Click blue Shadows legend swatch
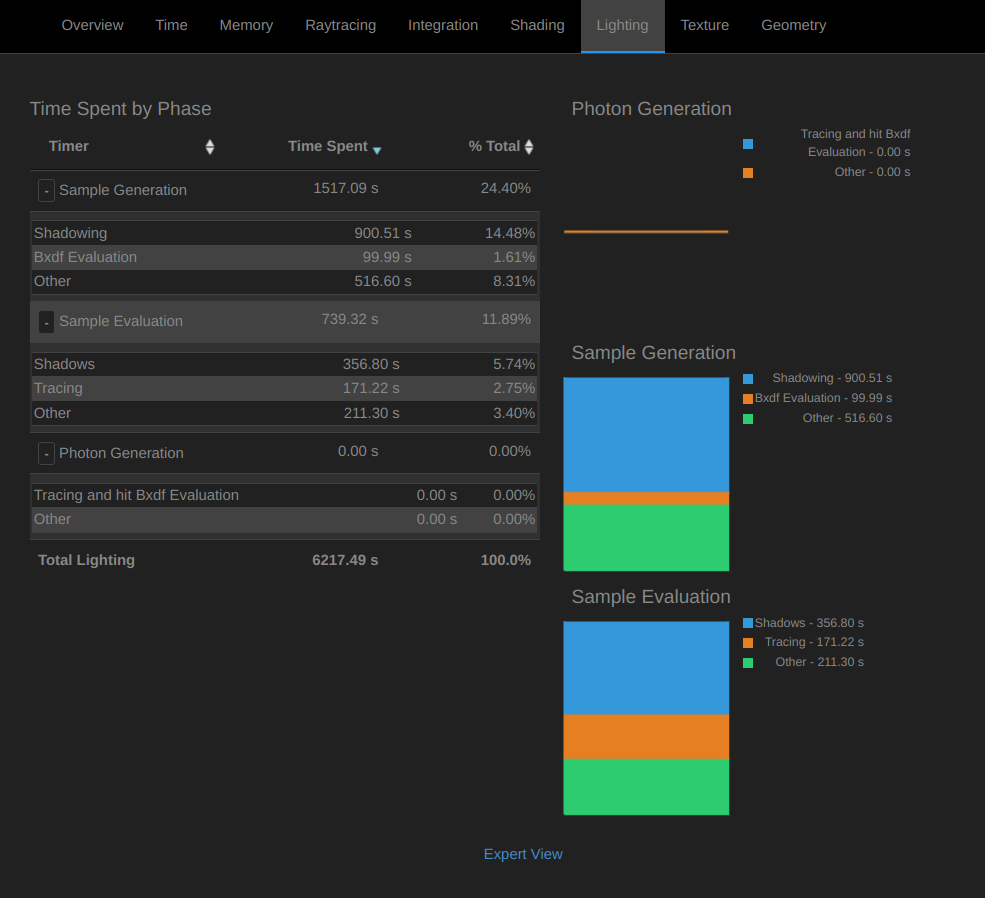This screenshot has height=898, width=985. (x=748, y=623)
